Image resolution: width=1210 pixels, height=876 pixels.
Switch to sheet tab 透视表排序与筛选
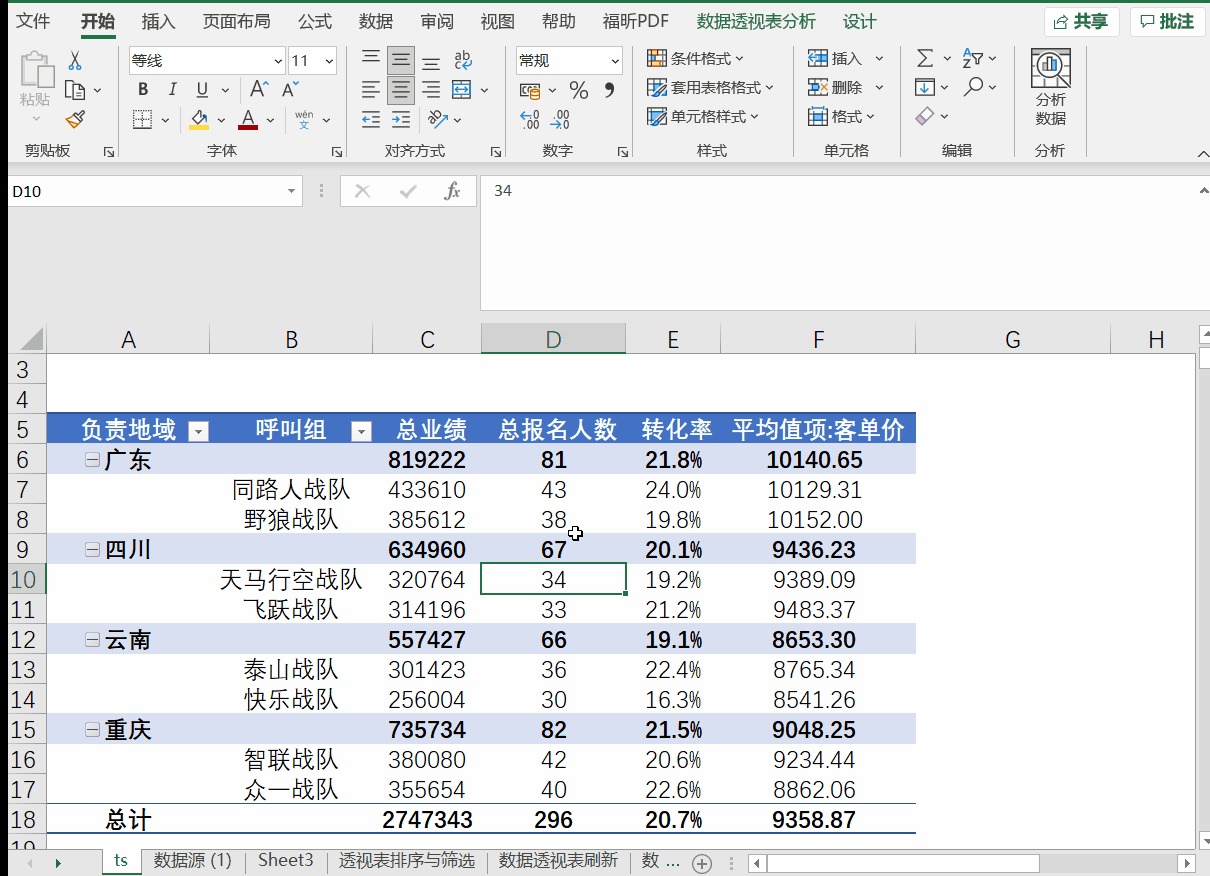tap(406, 860)
